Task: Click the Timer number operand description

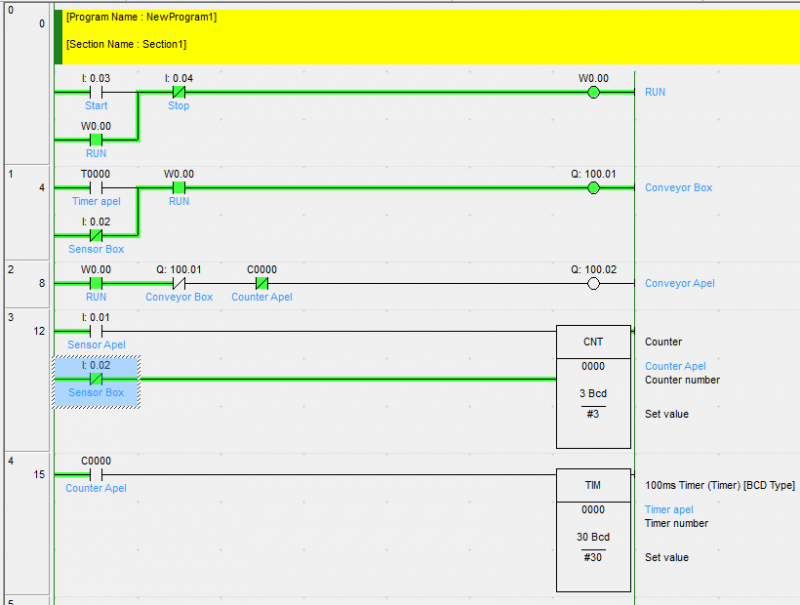Action: pyautogui.click(x=677, y=523)
